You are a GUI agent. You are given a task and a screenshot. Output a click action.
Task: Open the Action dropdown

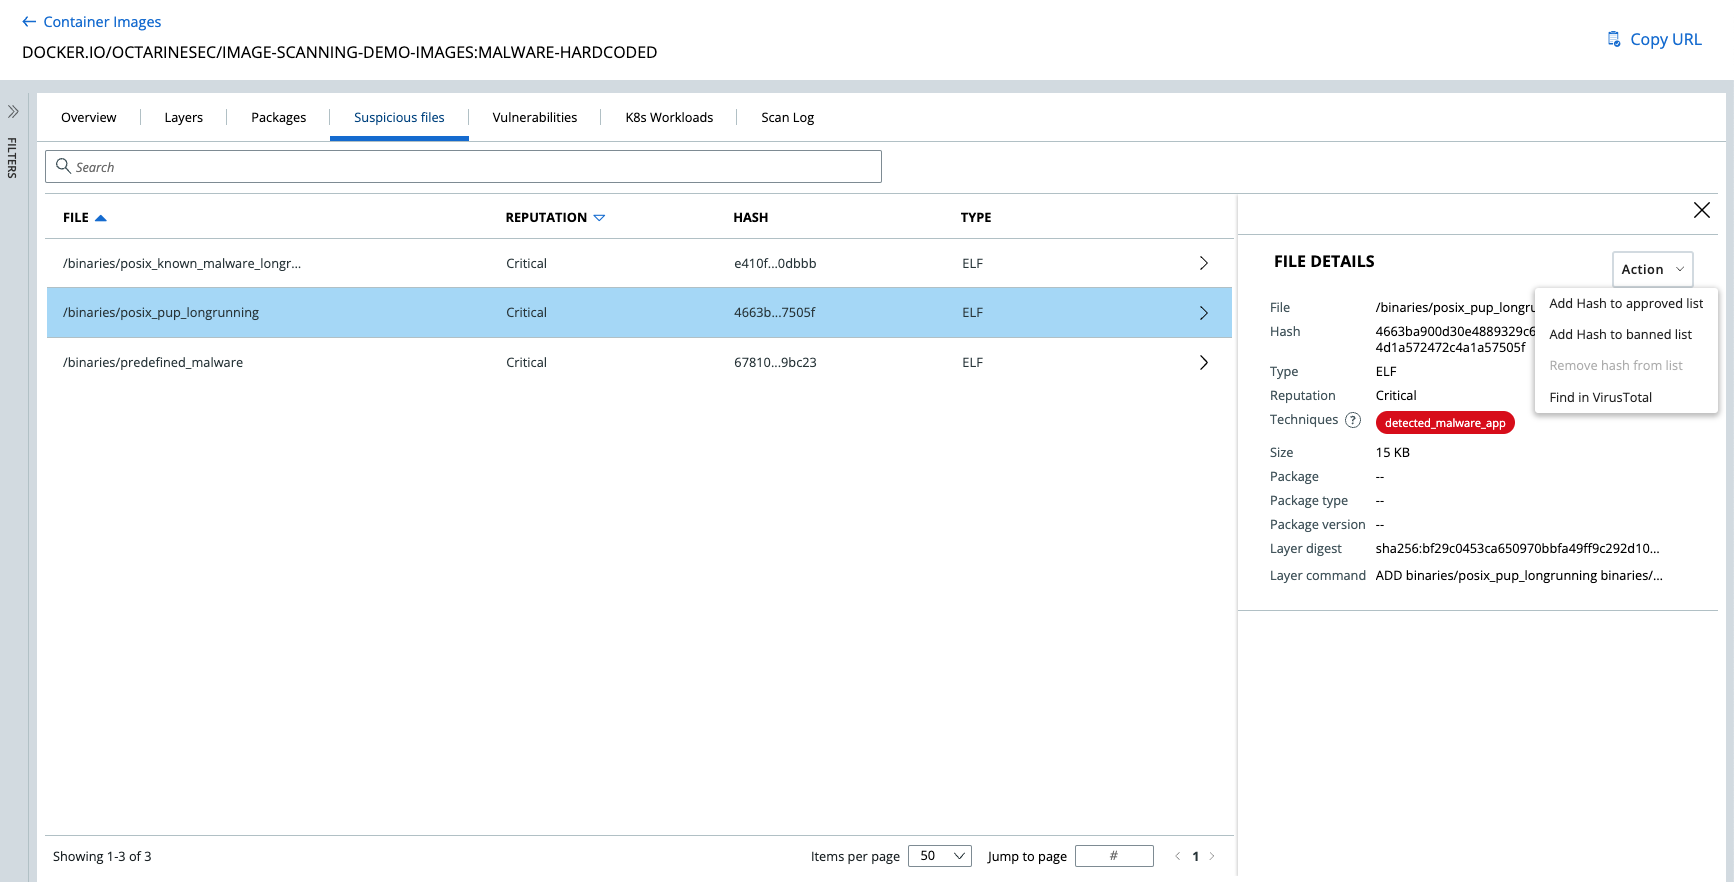[1652, 269]
